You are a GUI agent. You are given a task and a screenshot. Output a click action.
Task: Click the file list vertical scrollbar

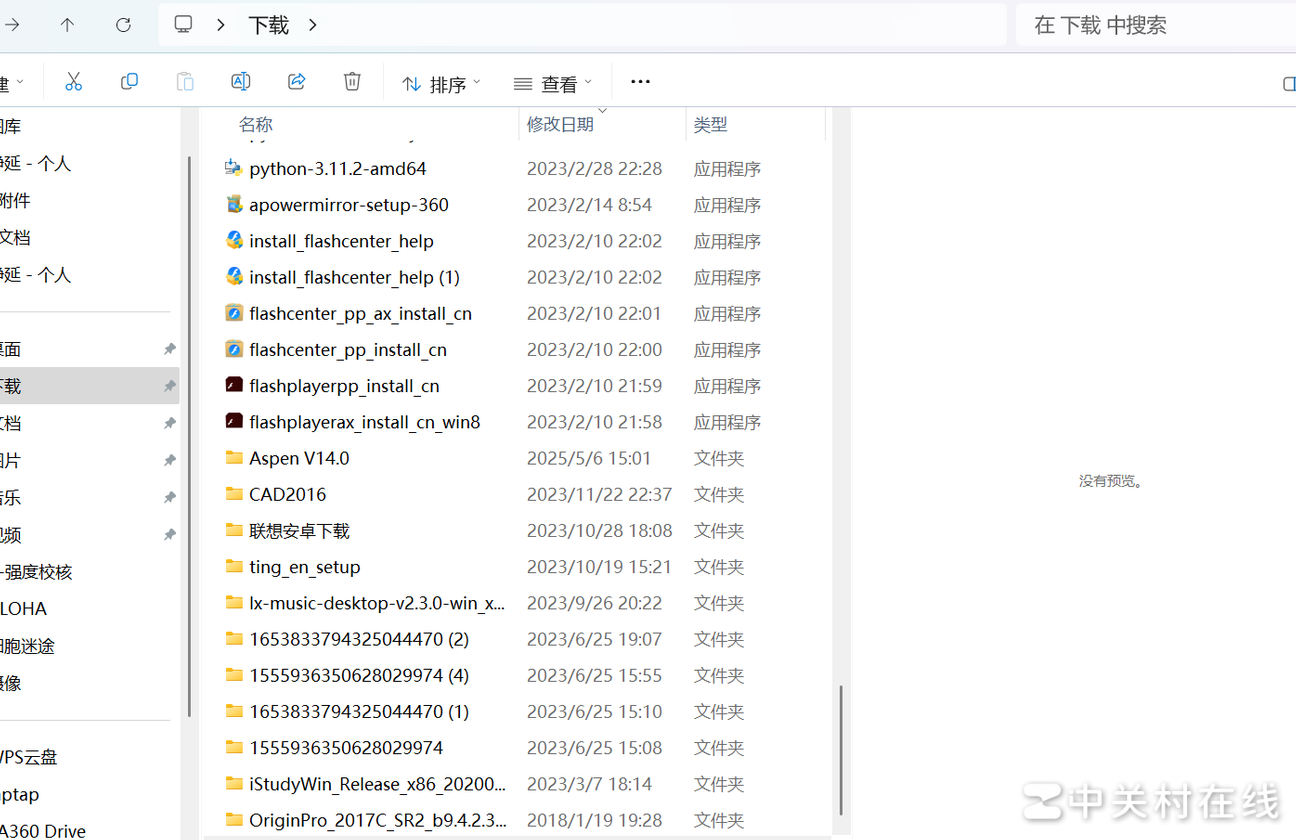[841, 750]
